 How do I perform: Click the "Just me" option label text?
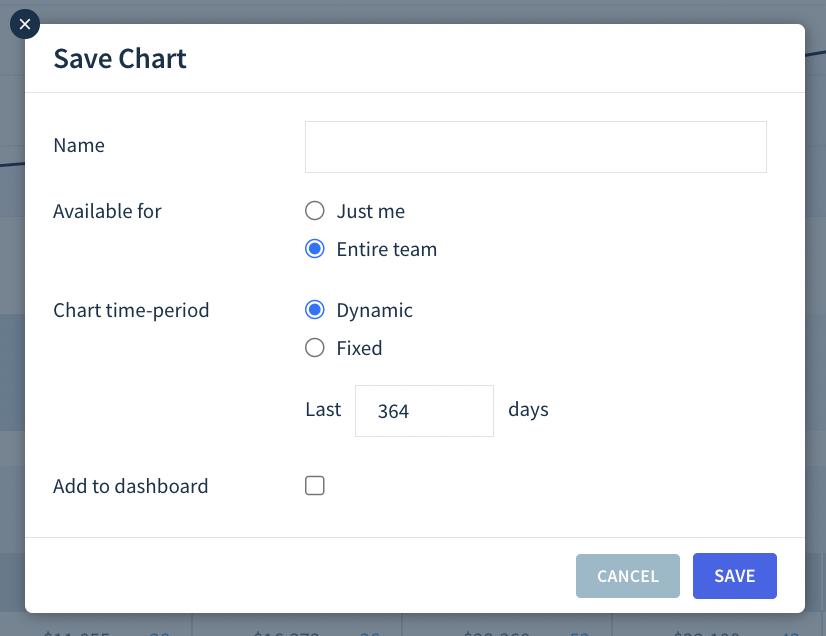(371, 211)
